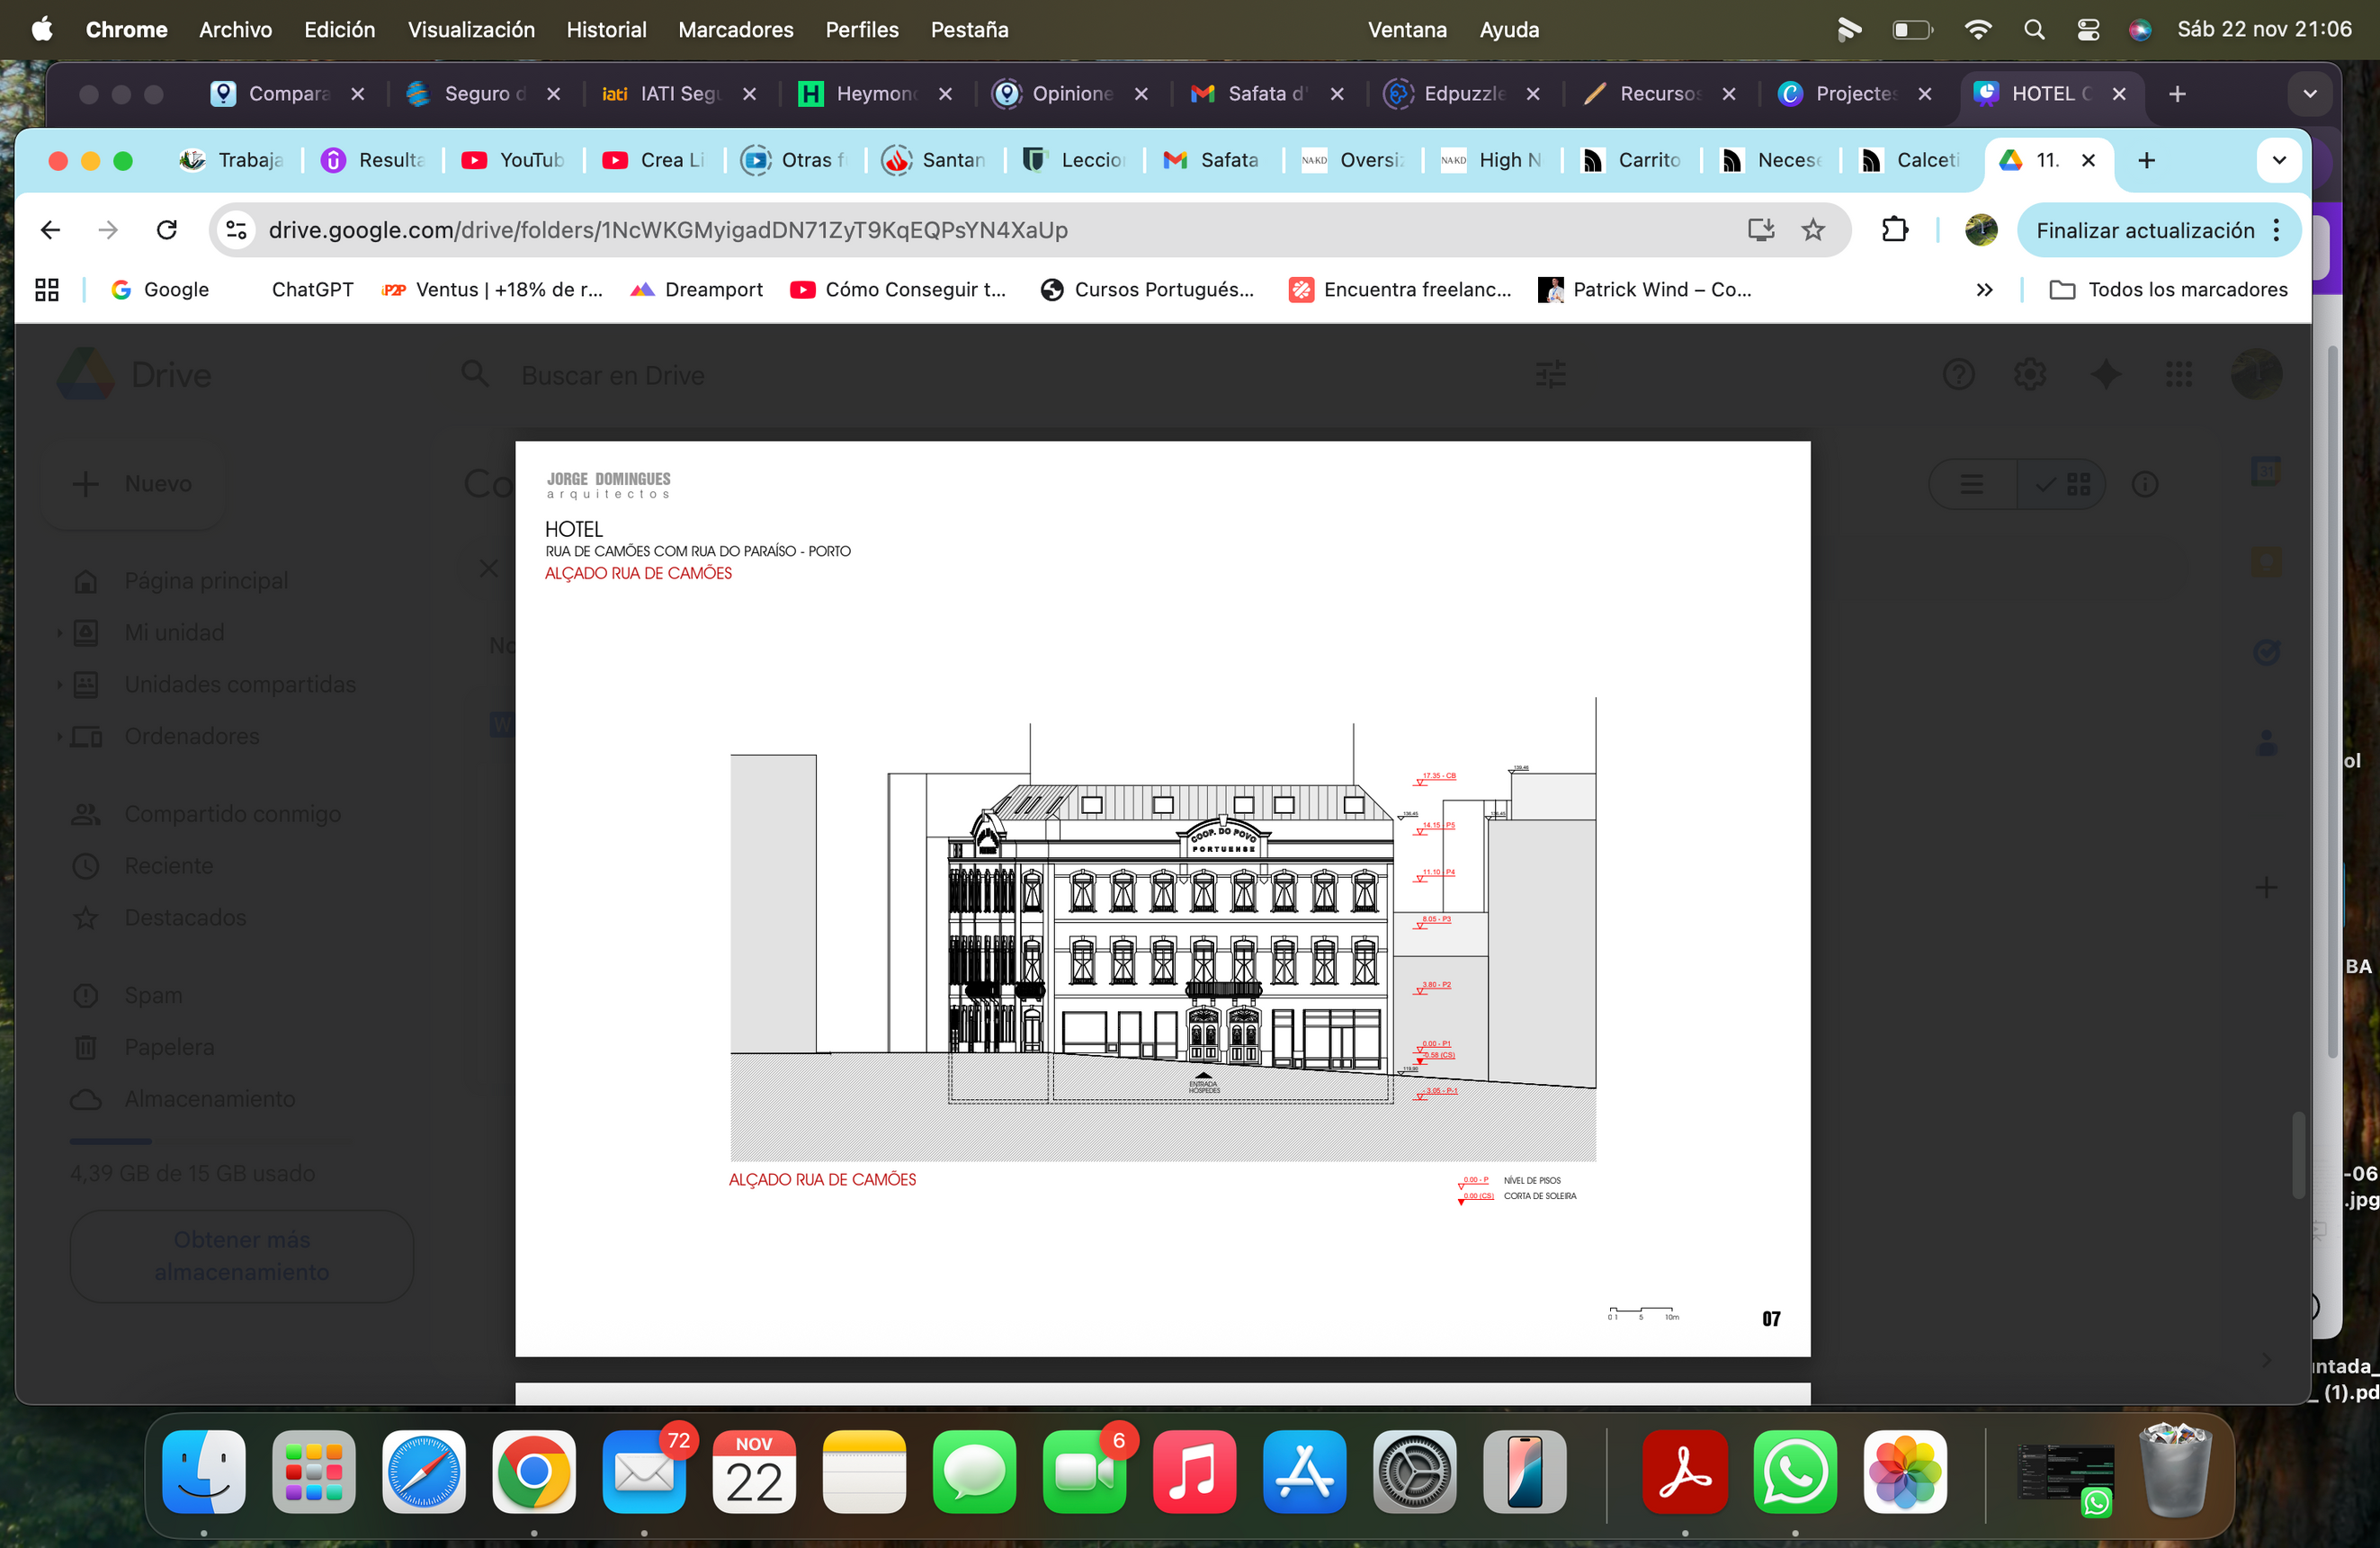Show hidden bookmarks overflow chevron
2380x1548 pixels.
point(1984,290)
